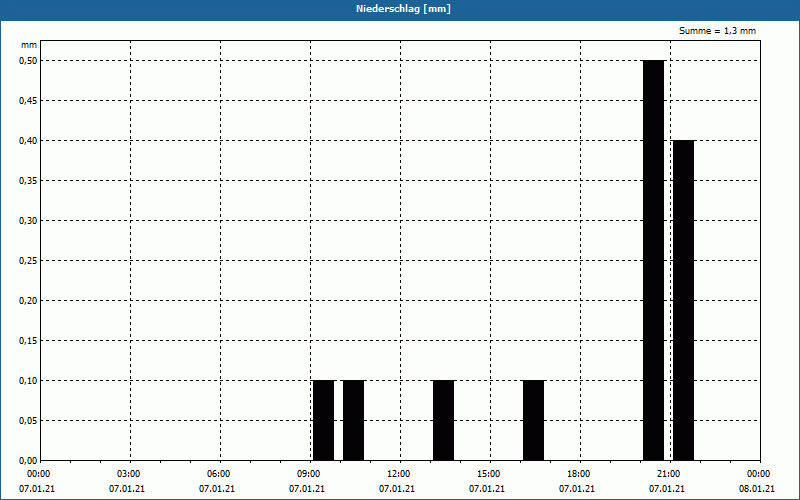Select the 0,10 bar after 12:00
Viewport: 800px width, 500px height.
point(443,420)
